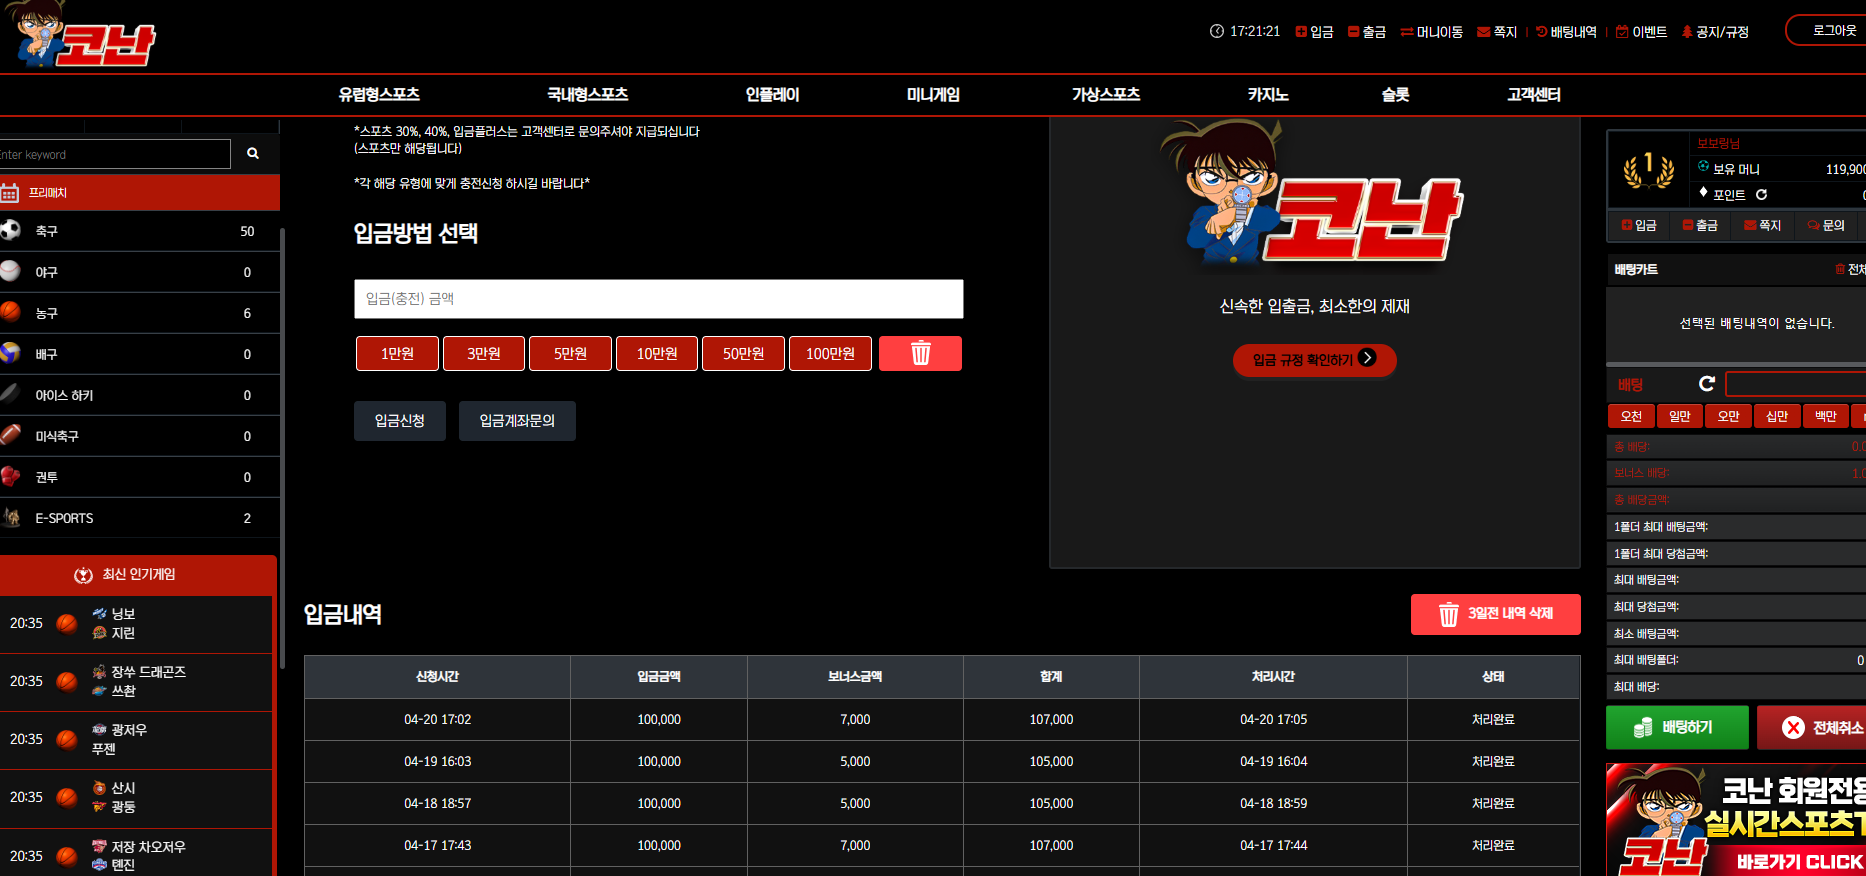Clear deposit amount with trash icon
Viewport: 1866px width, 876px height.
pos(920,353)
